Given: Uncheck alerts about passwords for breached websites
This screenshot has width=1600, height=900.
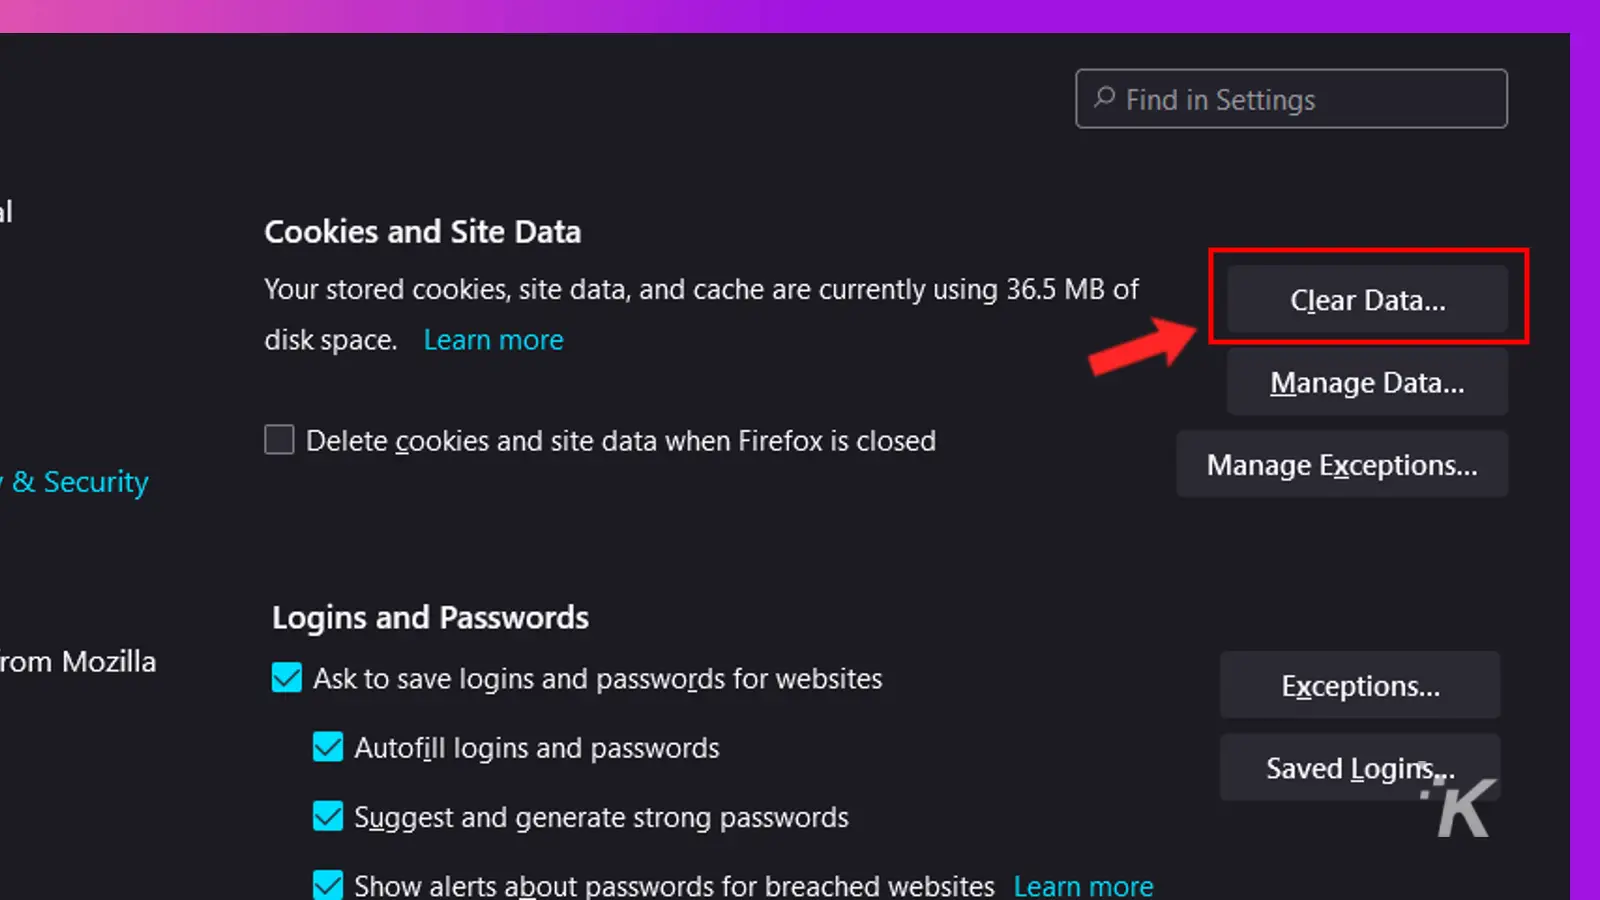Looking at the screenshot, I should pyautogui.click(x=328, y=884).
